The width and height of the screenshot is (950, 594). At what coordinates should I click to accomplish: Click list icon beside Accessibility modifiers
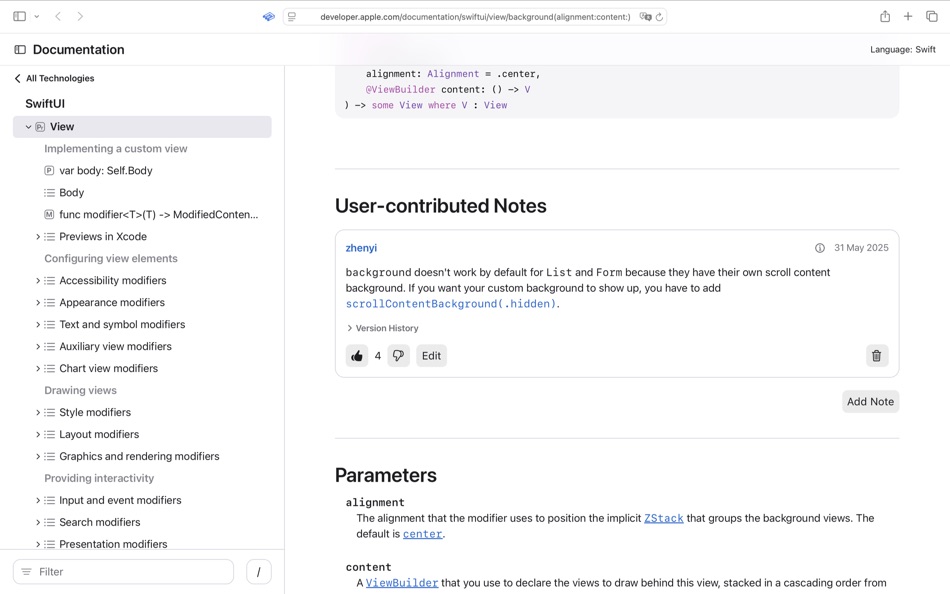click(x=49, y=281)
